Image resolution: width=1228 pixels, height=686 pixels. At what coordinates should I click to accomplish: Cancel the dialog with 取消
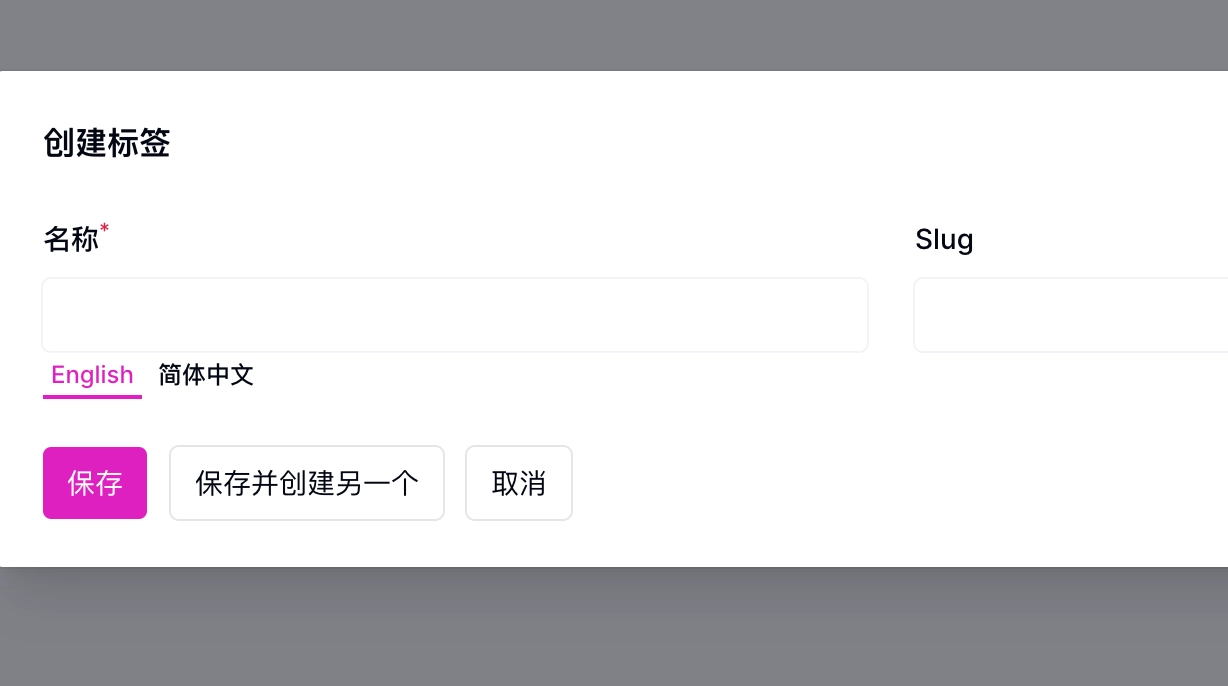point(519,483)
